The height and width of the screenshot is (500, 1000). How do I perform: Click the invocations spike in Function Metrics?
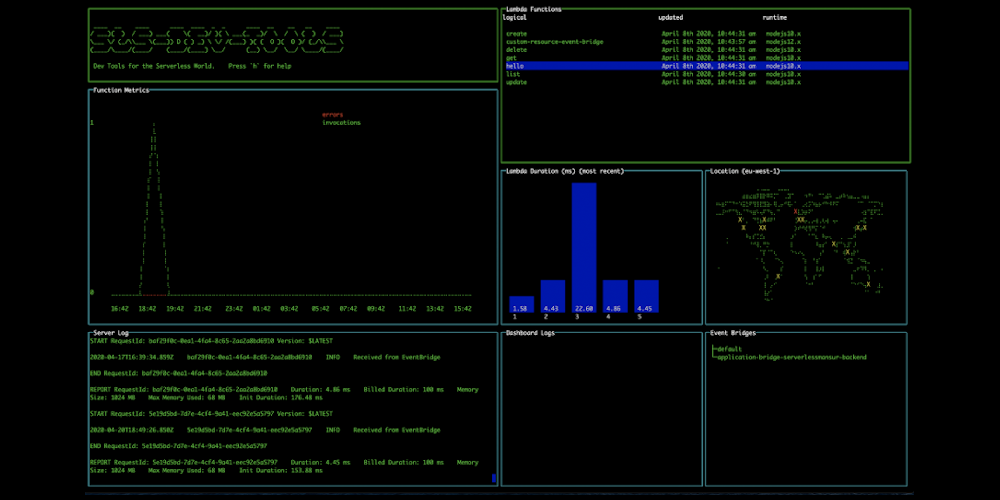click(154, 210)
